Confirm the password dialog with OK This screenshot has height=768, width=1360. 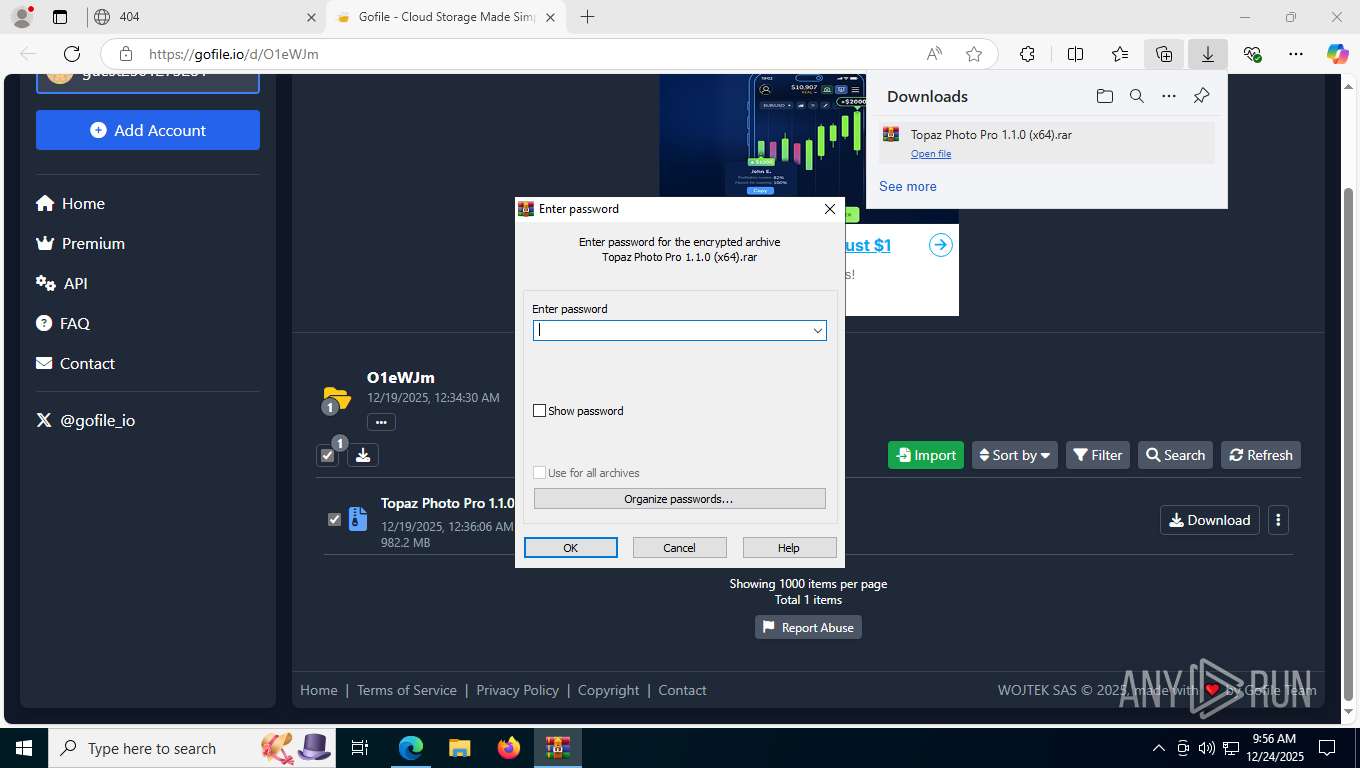click(x=571, y=548)
